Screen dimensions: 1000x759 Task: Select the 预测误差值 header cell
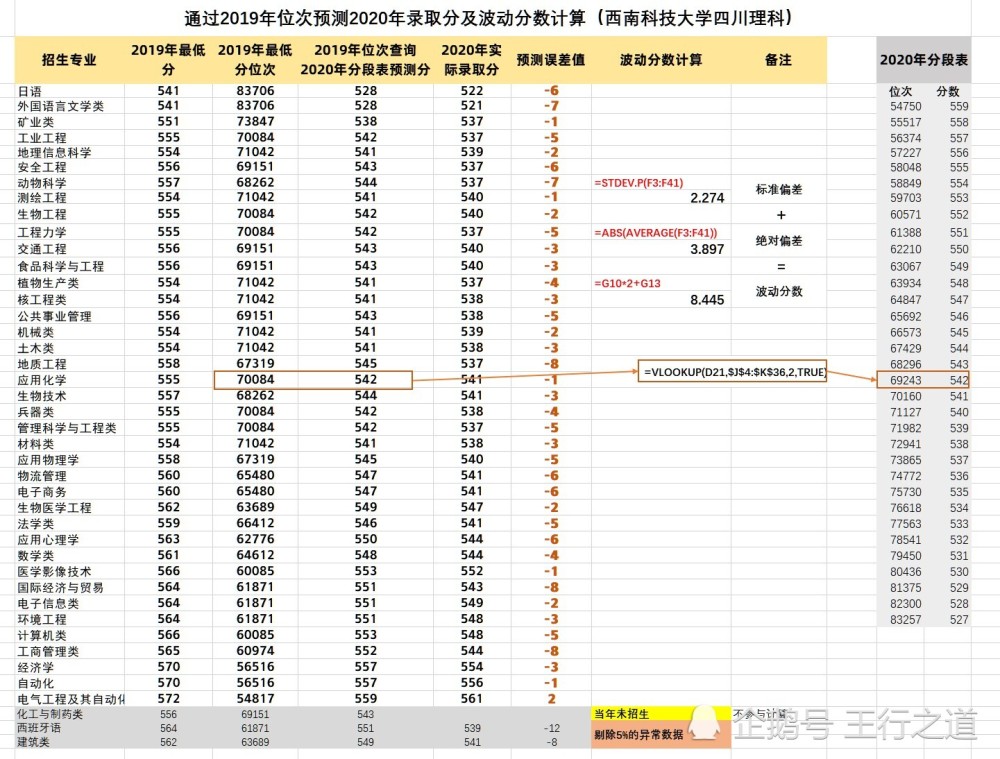pos(550,60)
